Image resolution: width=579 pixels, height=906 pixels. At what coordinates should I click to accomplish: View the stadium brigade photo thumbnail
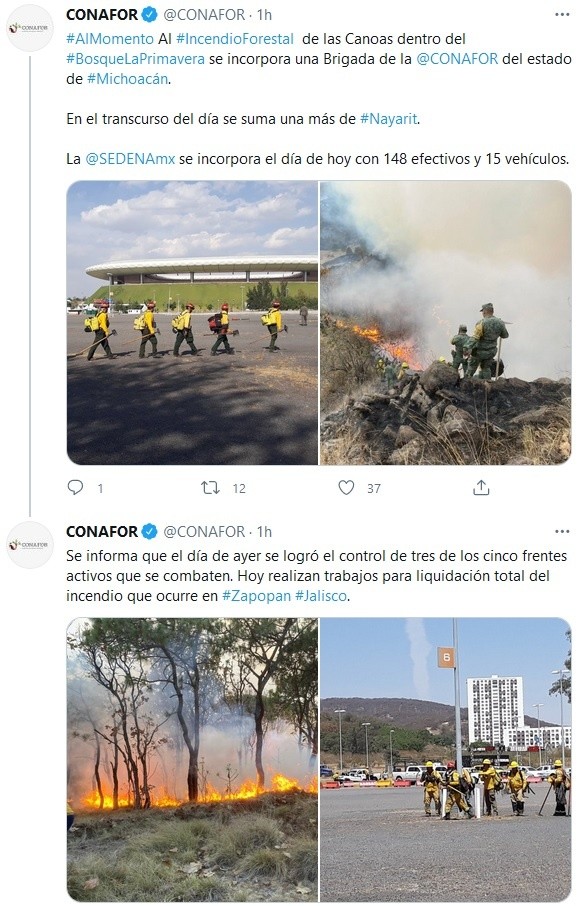[192, 323]
